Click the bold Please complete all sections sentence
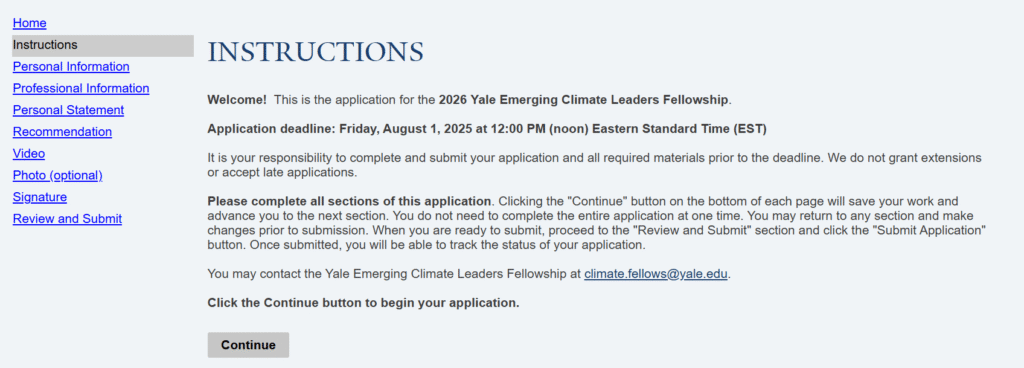Viewport: 1024px width, 368px height. pos(349,201)
